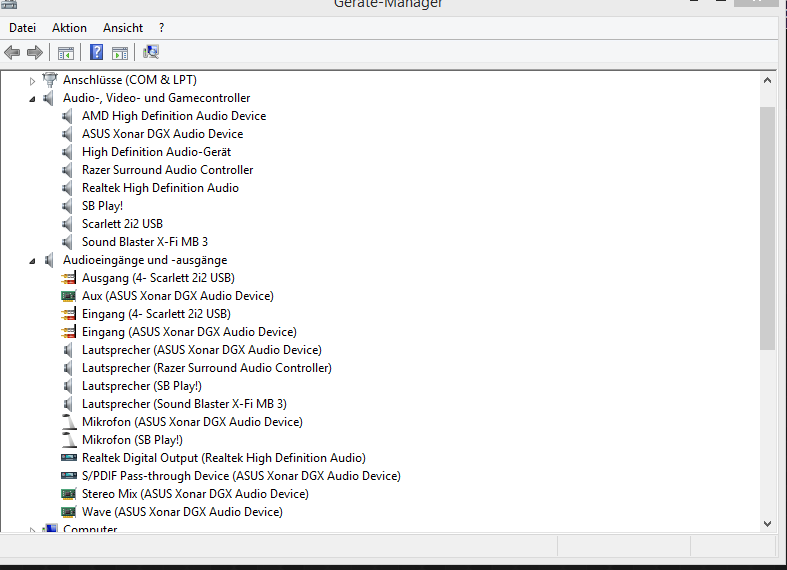Open the Aktion menu

pyautogui.click(x=69, y=28)
